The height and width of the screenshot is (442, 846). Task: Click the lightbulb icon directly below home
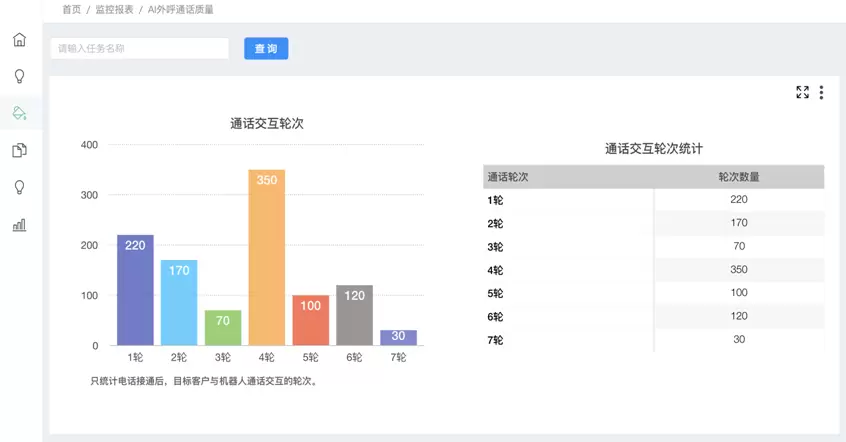point(19,76)
